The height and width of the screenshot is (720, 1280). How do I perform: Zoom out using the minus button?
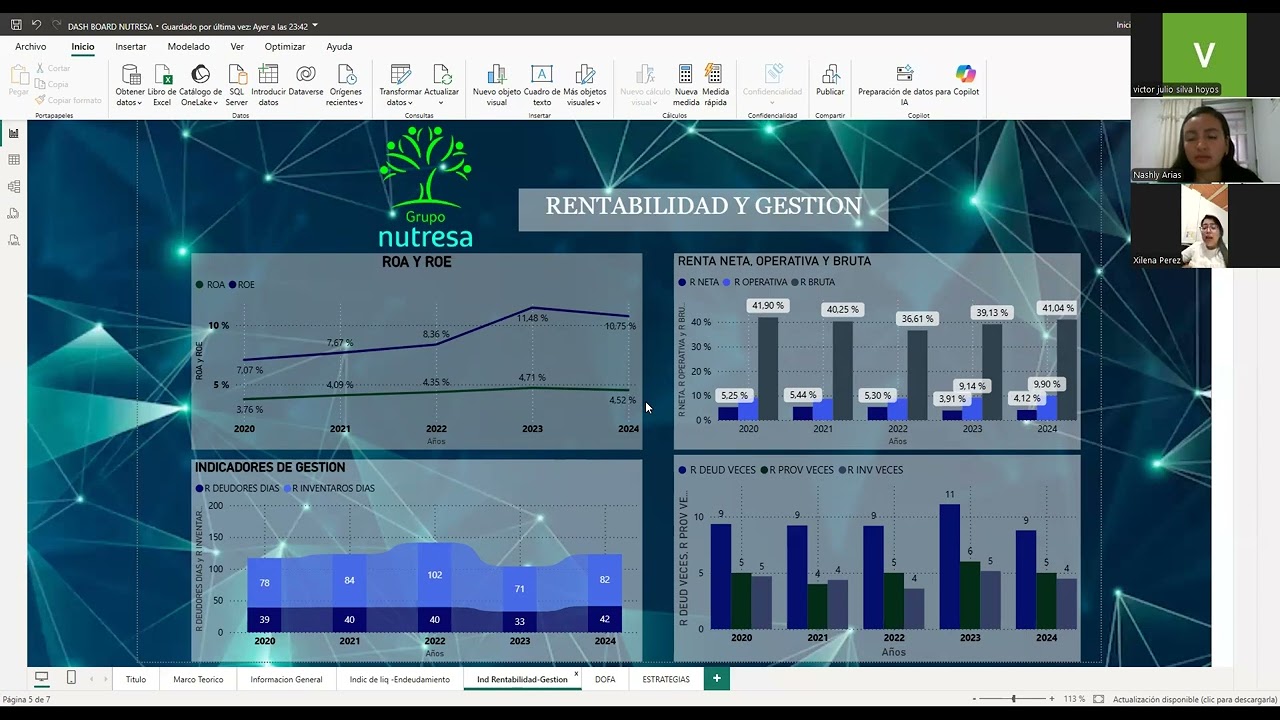pyautogui.click(x=975, y=699)
